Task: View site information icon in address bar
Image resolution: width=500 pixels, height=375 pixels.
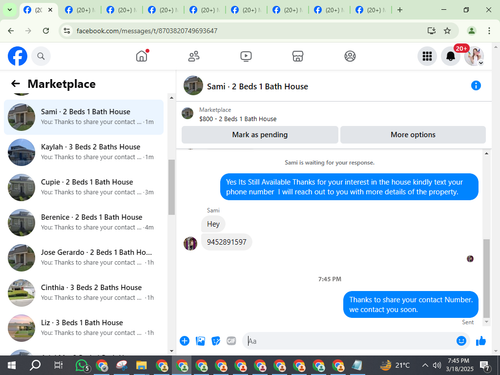Action: click(x=67, y=31)
